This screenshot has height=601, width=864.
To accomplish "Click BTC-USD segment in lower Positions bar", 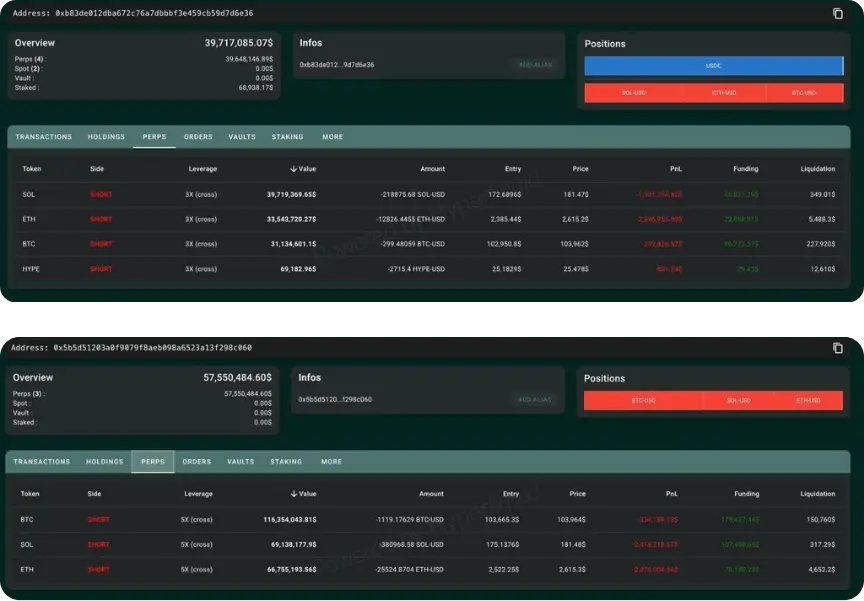I will (643, 400).
